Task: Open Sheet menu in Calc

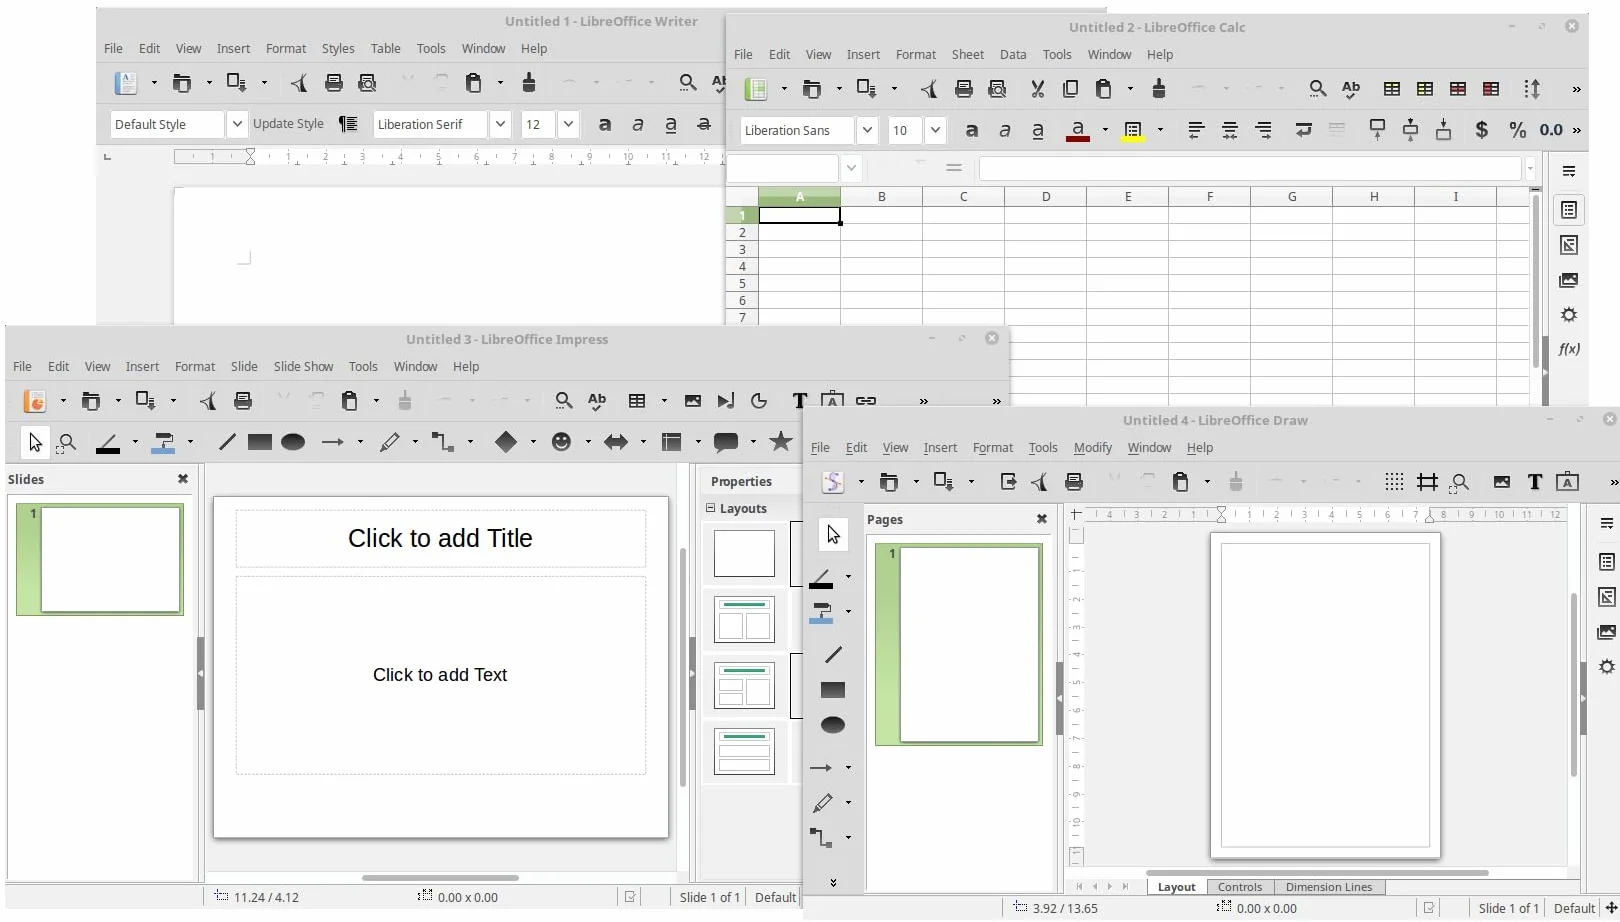Action: click(967, 54)
